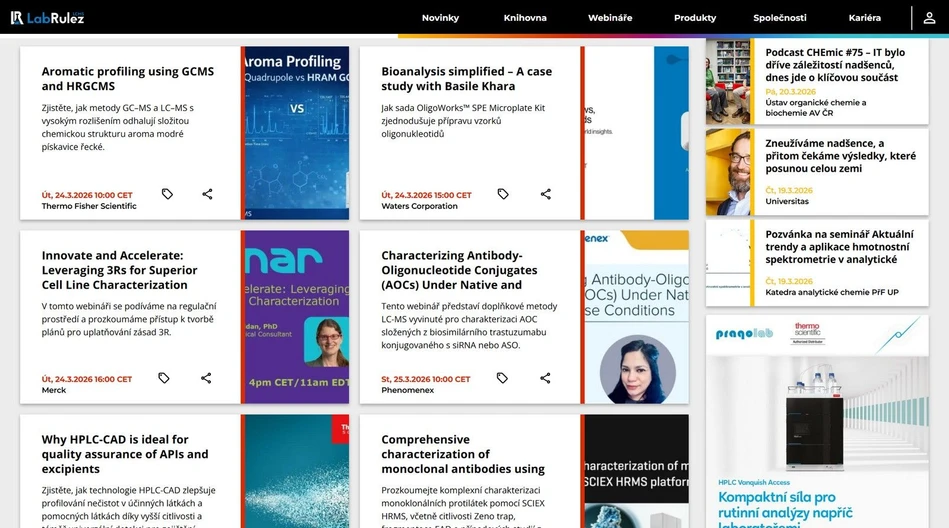Select Společnosti in top navigation
The image size is (949, 528).
point(780,18)
